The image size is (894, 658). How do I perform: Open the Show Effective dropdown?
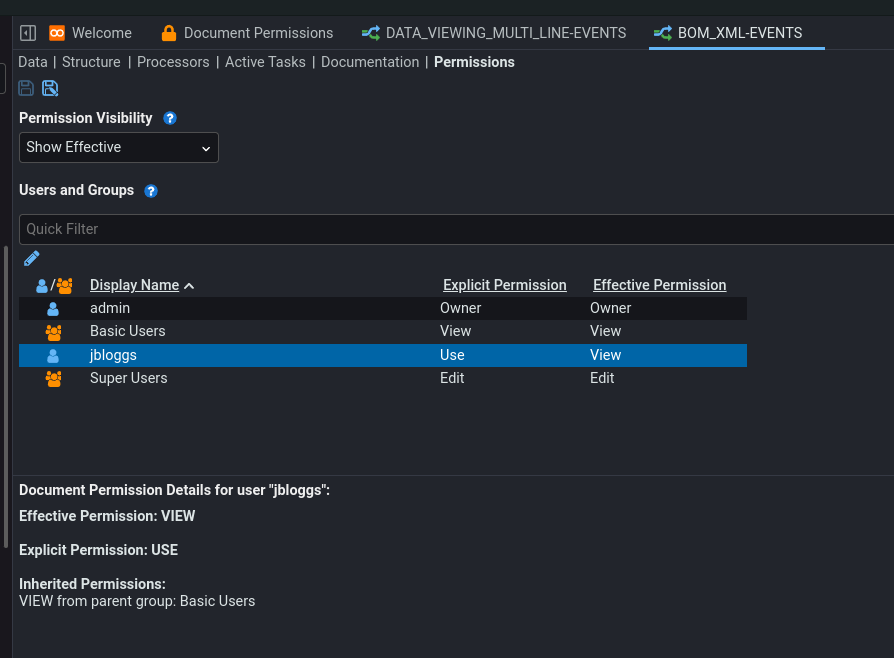[118, 147]
